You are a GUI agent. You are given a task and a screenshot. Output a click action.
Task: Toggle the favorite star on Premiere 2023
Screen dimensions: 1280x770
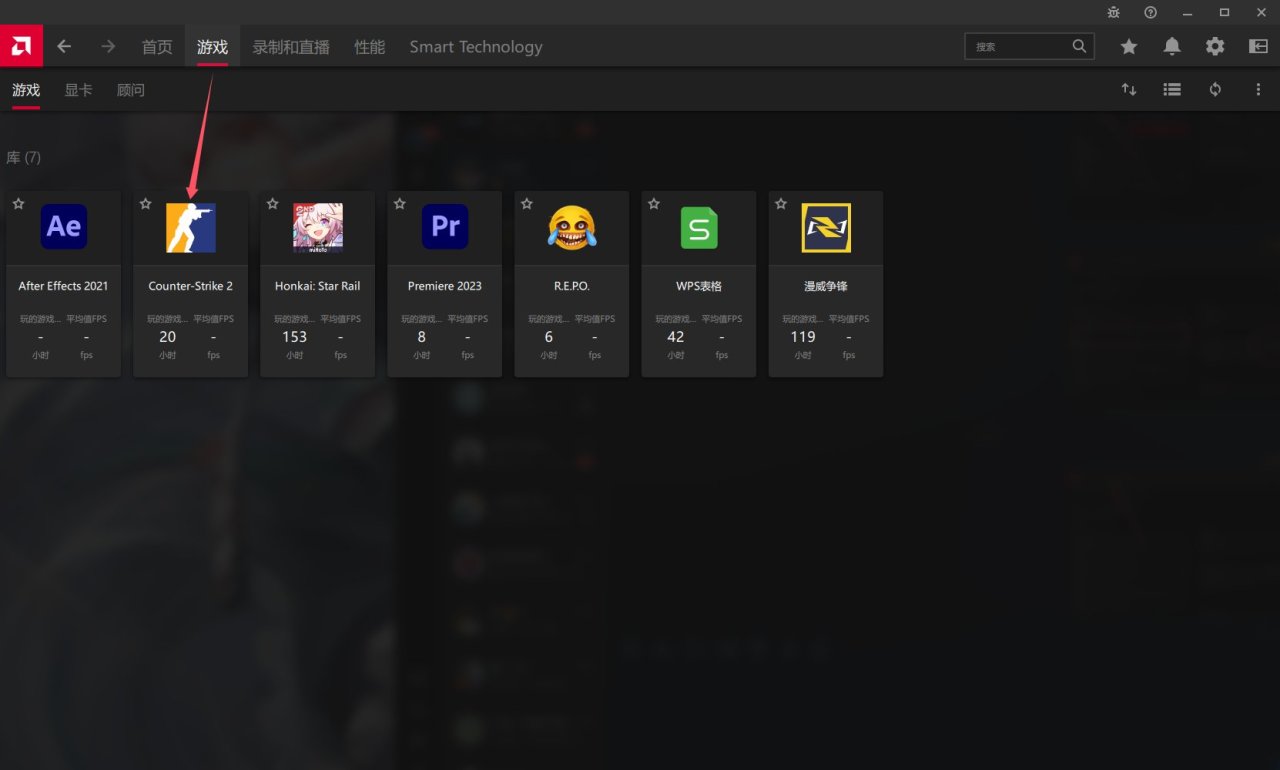[399, 204]
